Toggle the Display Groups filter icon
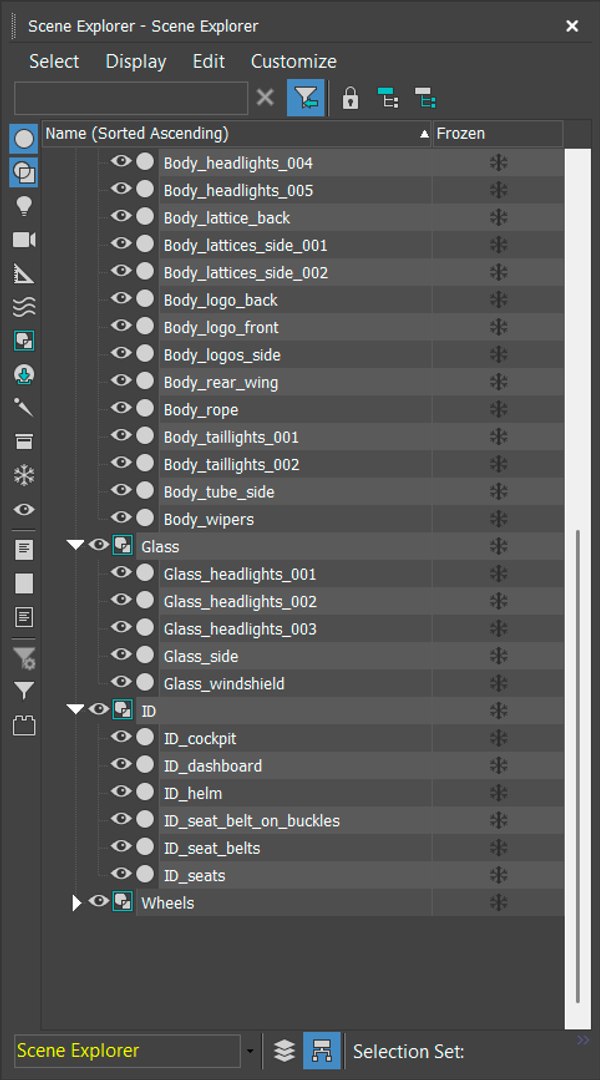Viewport: 600px width, 1080px height. [x=24, y=341]
